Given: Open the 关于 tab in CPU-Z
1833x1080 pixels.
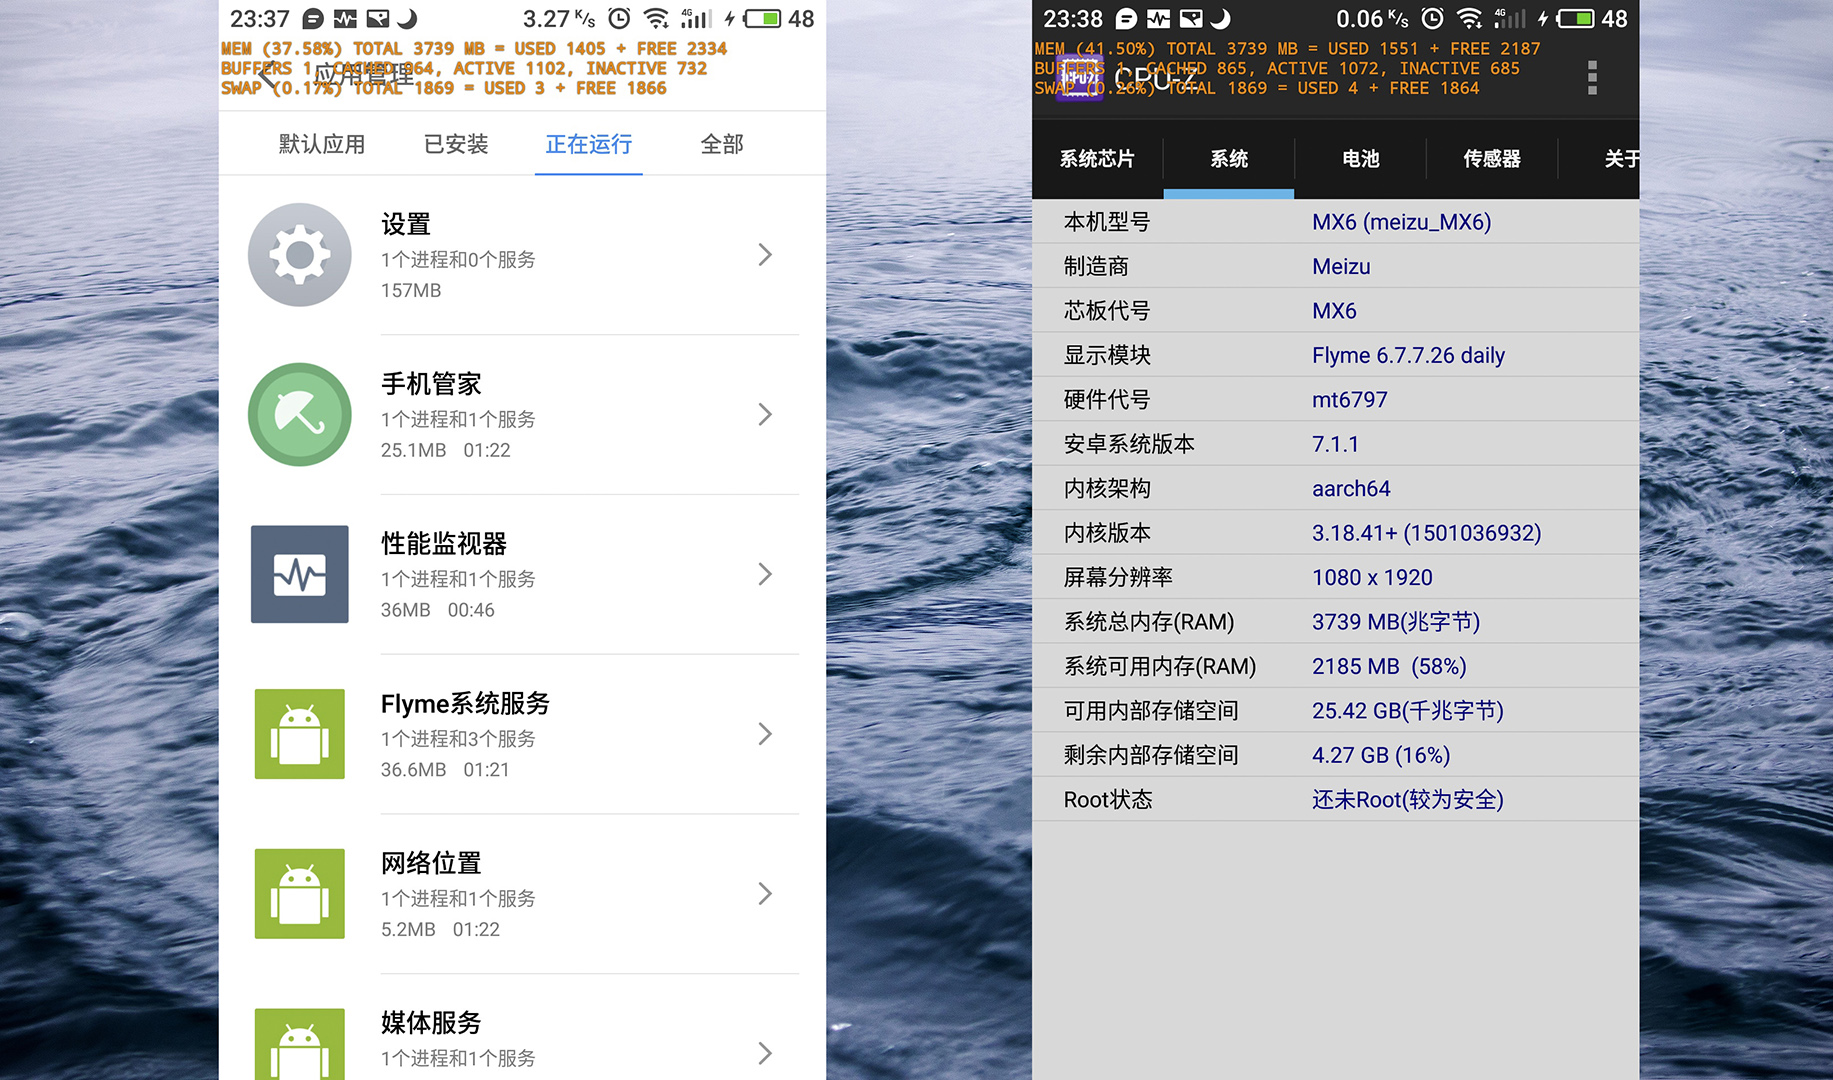Looking at the screenshot, I should coord(1620,159).
